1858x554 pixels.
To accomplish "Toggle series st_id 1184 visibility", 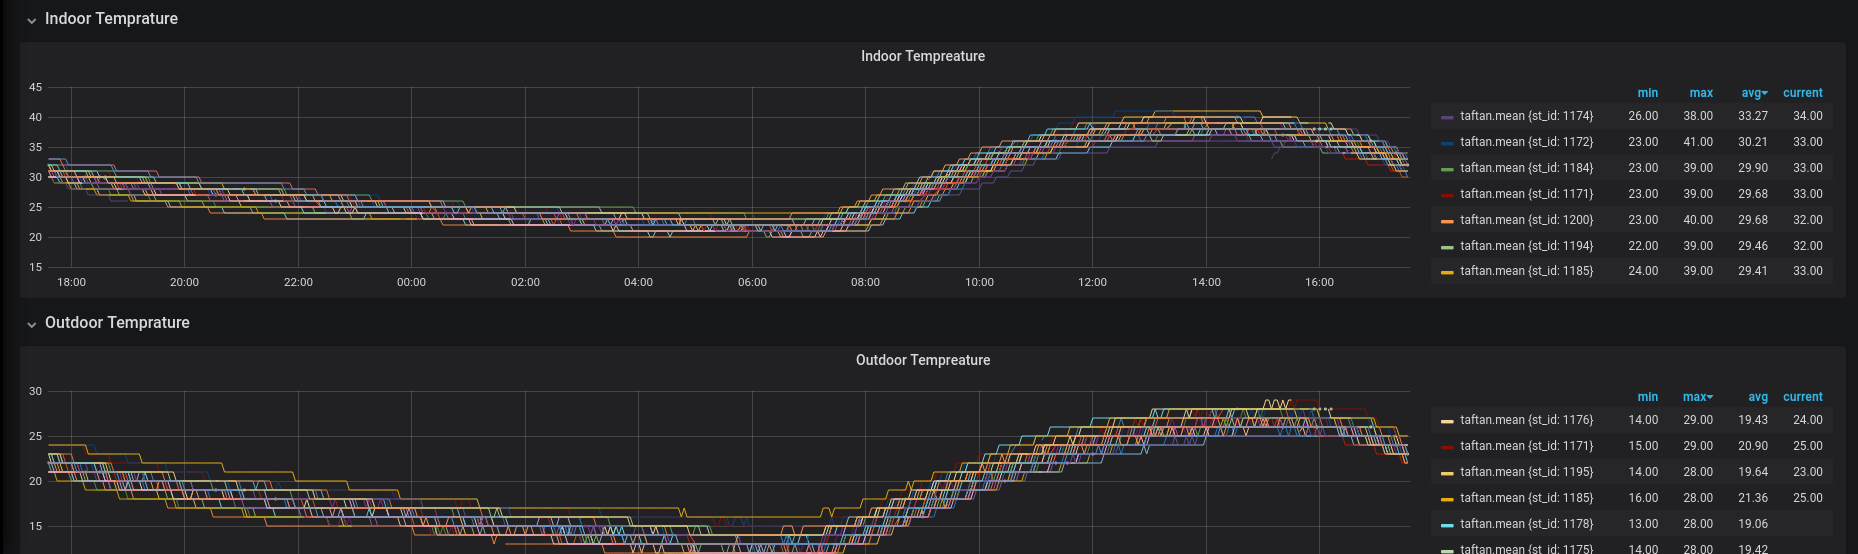I will 1526,168.
